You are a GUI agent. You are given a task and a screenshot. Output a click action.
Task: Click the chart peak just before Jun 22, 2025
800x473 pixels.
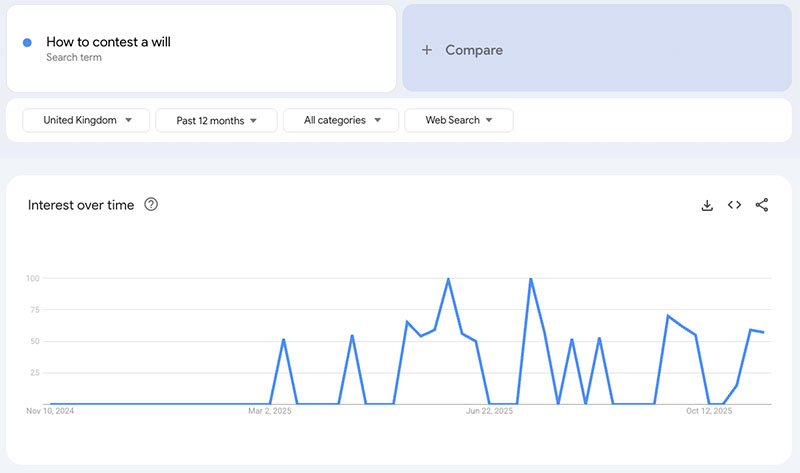tap(448, 279)
